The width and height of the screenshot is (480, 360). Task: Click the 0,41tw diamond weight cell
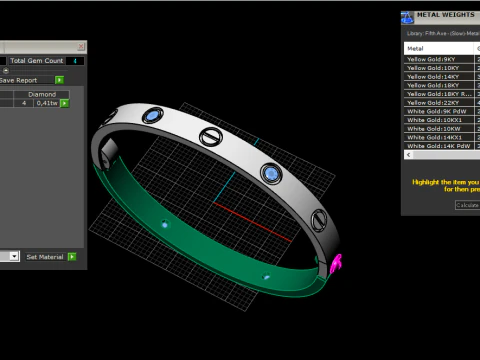click(x=47, y=103)
